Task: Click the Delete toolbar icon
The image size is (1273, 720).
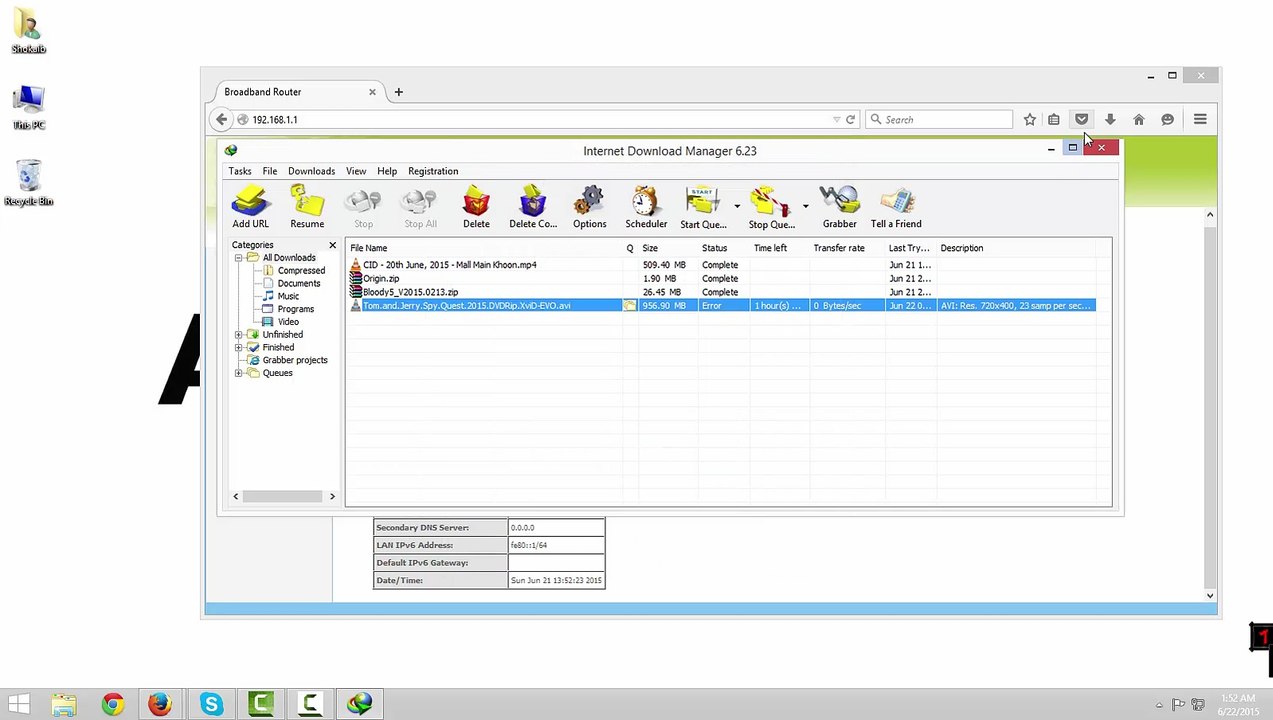Action: [x=476, y=207]
